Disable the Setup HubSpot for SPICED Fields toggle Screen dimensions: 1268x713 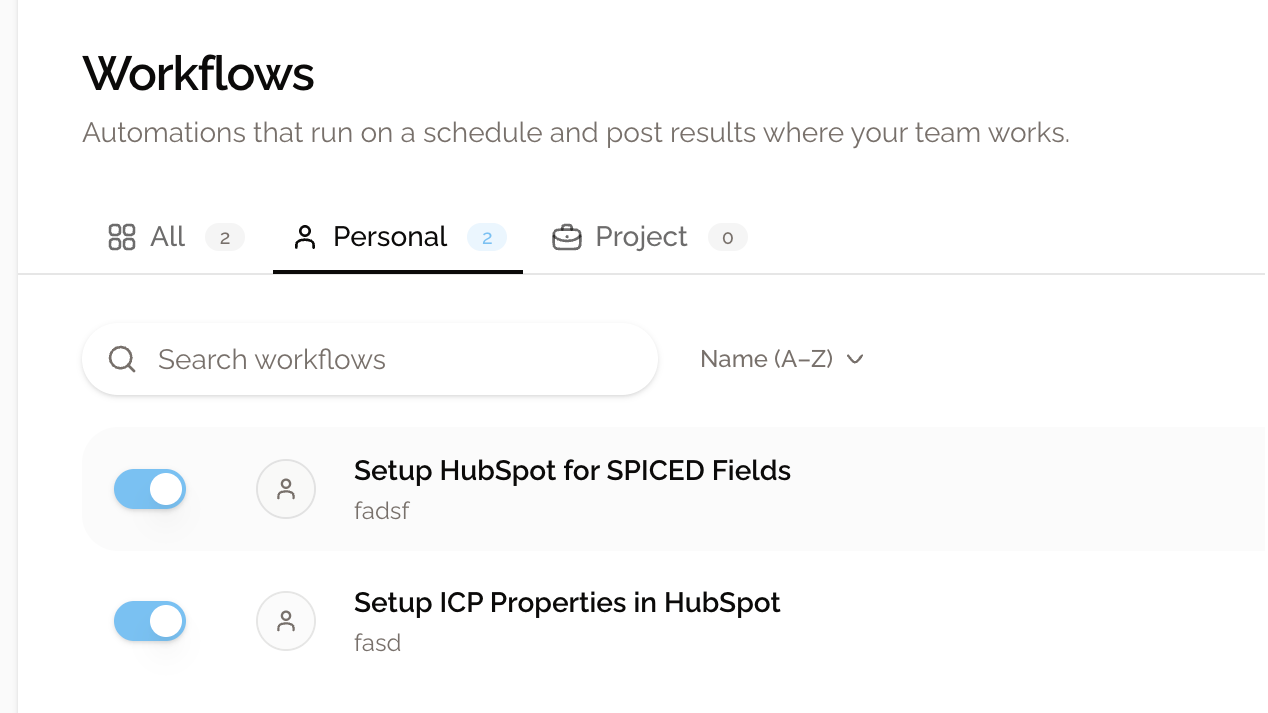coord(150,489)
